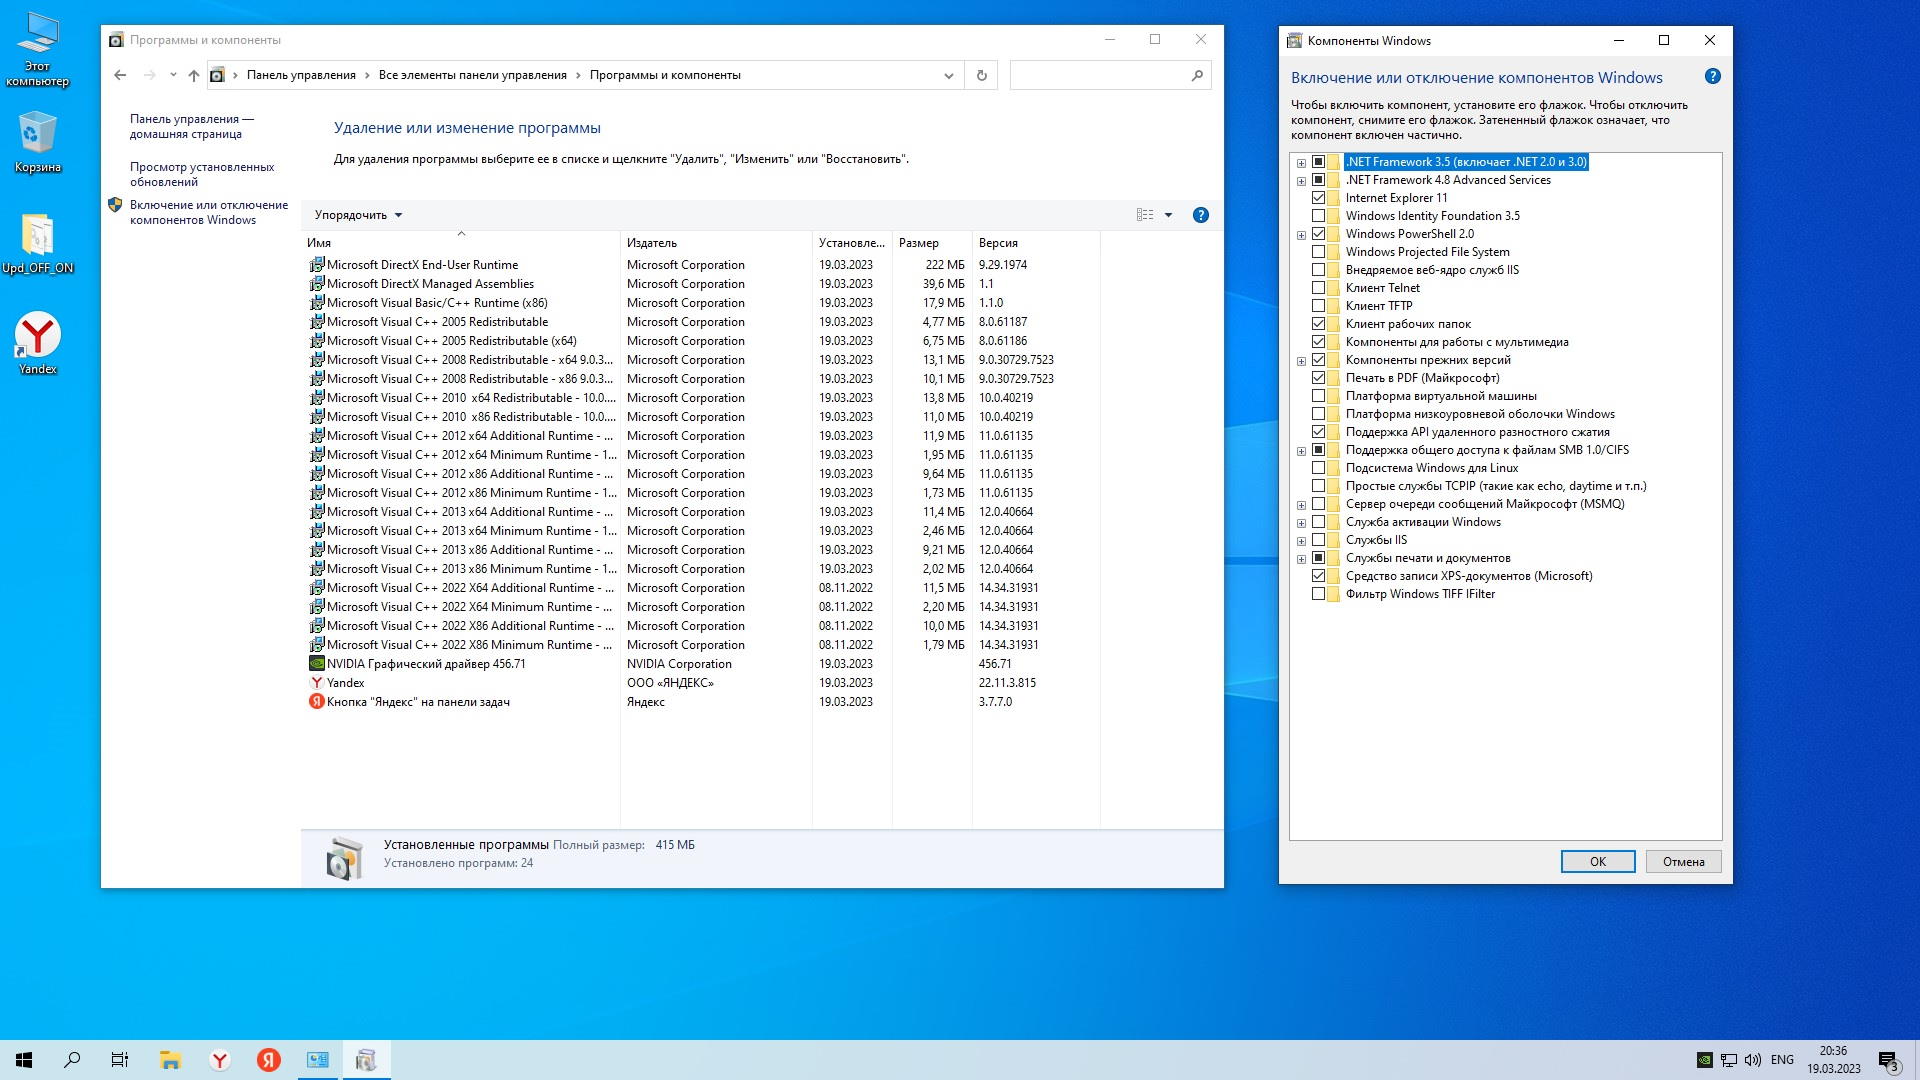Expand .NET Framework 3.5 tree node
This screenshot has width=1920, height=1080.
tap(1301, 163)
